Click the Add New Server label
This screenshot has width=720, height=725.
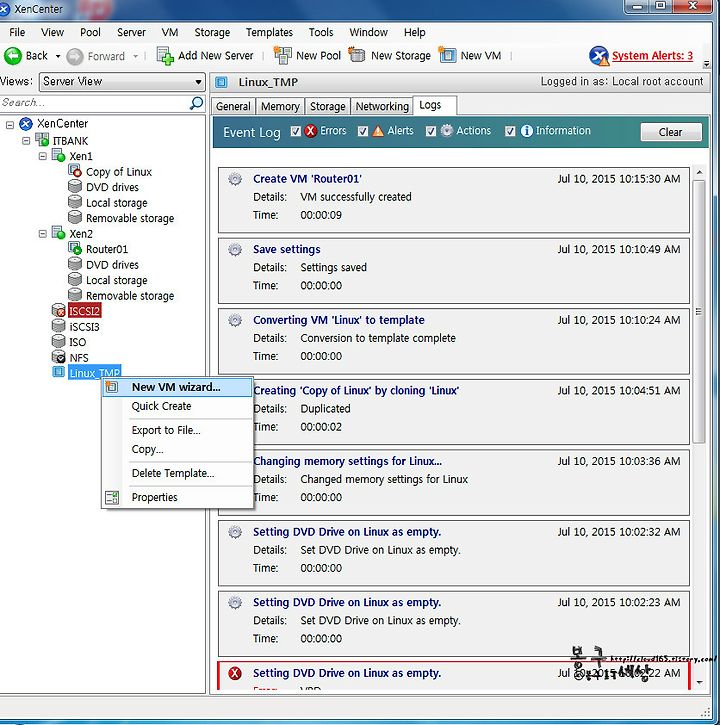pyautogui.click(x=216, y=55)
